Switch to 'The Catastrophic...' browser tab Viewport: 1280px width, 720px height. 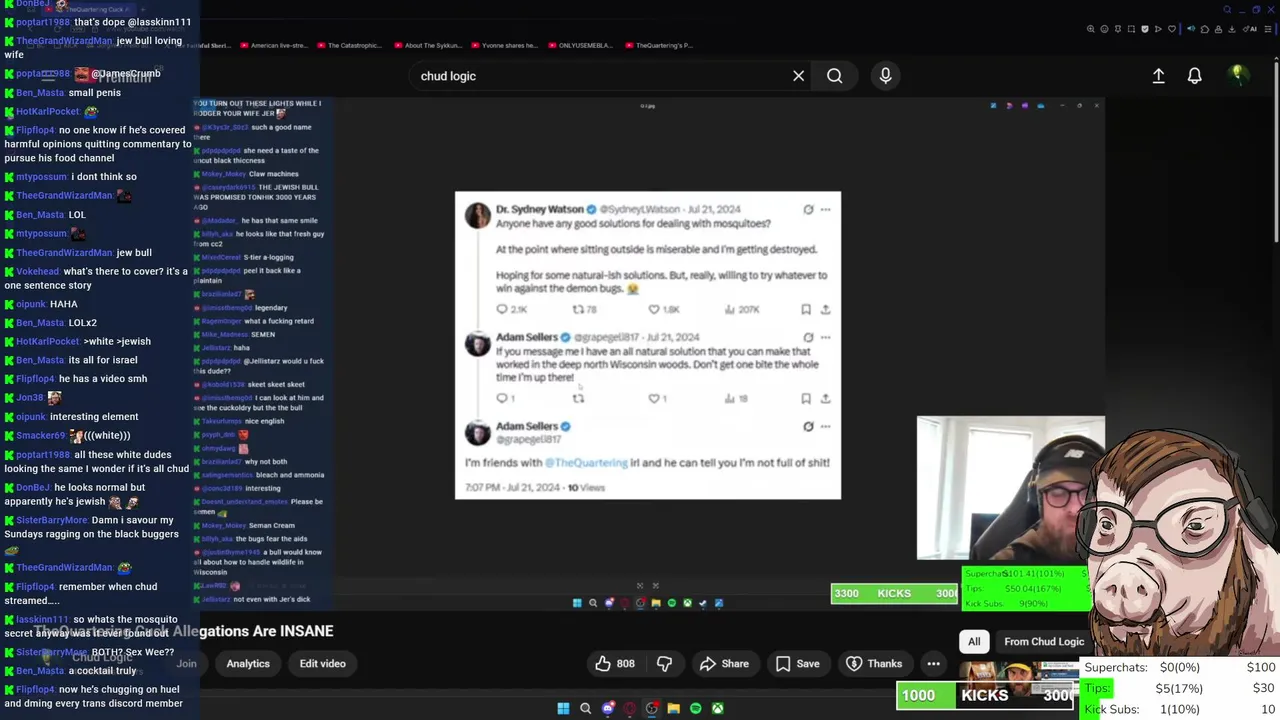349,45
